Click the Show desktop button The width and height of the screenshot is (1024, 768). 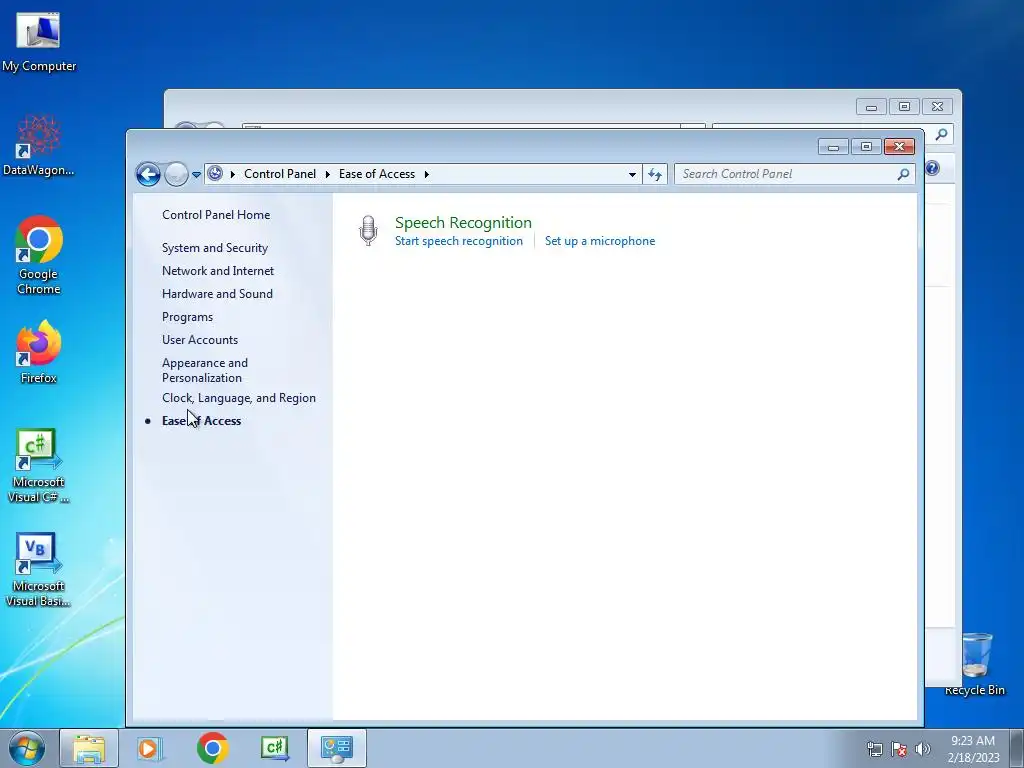1017,749
